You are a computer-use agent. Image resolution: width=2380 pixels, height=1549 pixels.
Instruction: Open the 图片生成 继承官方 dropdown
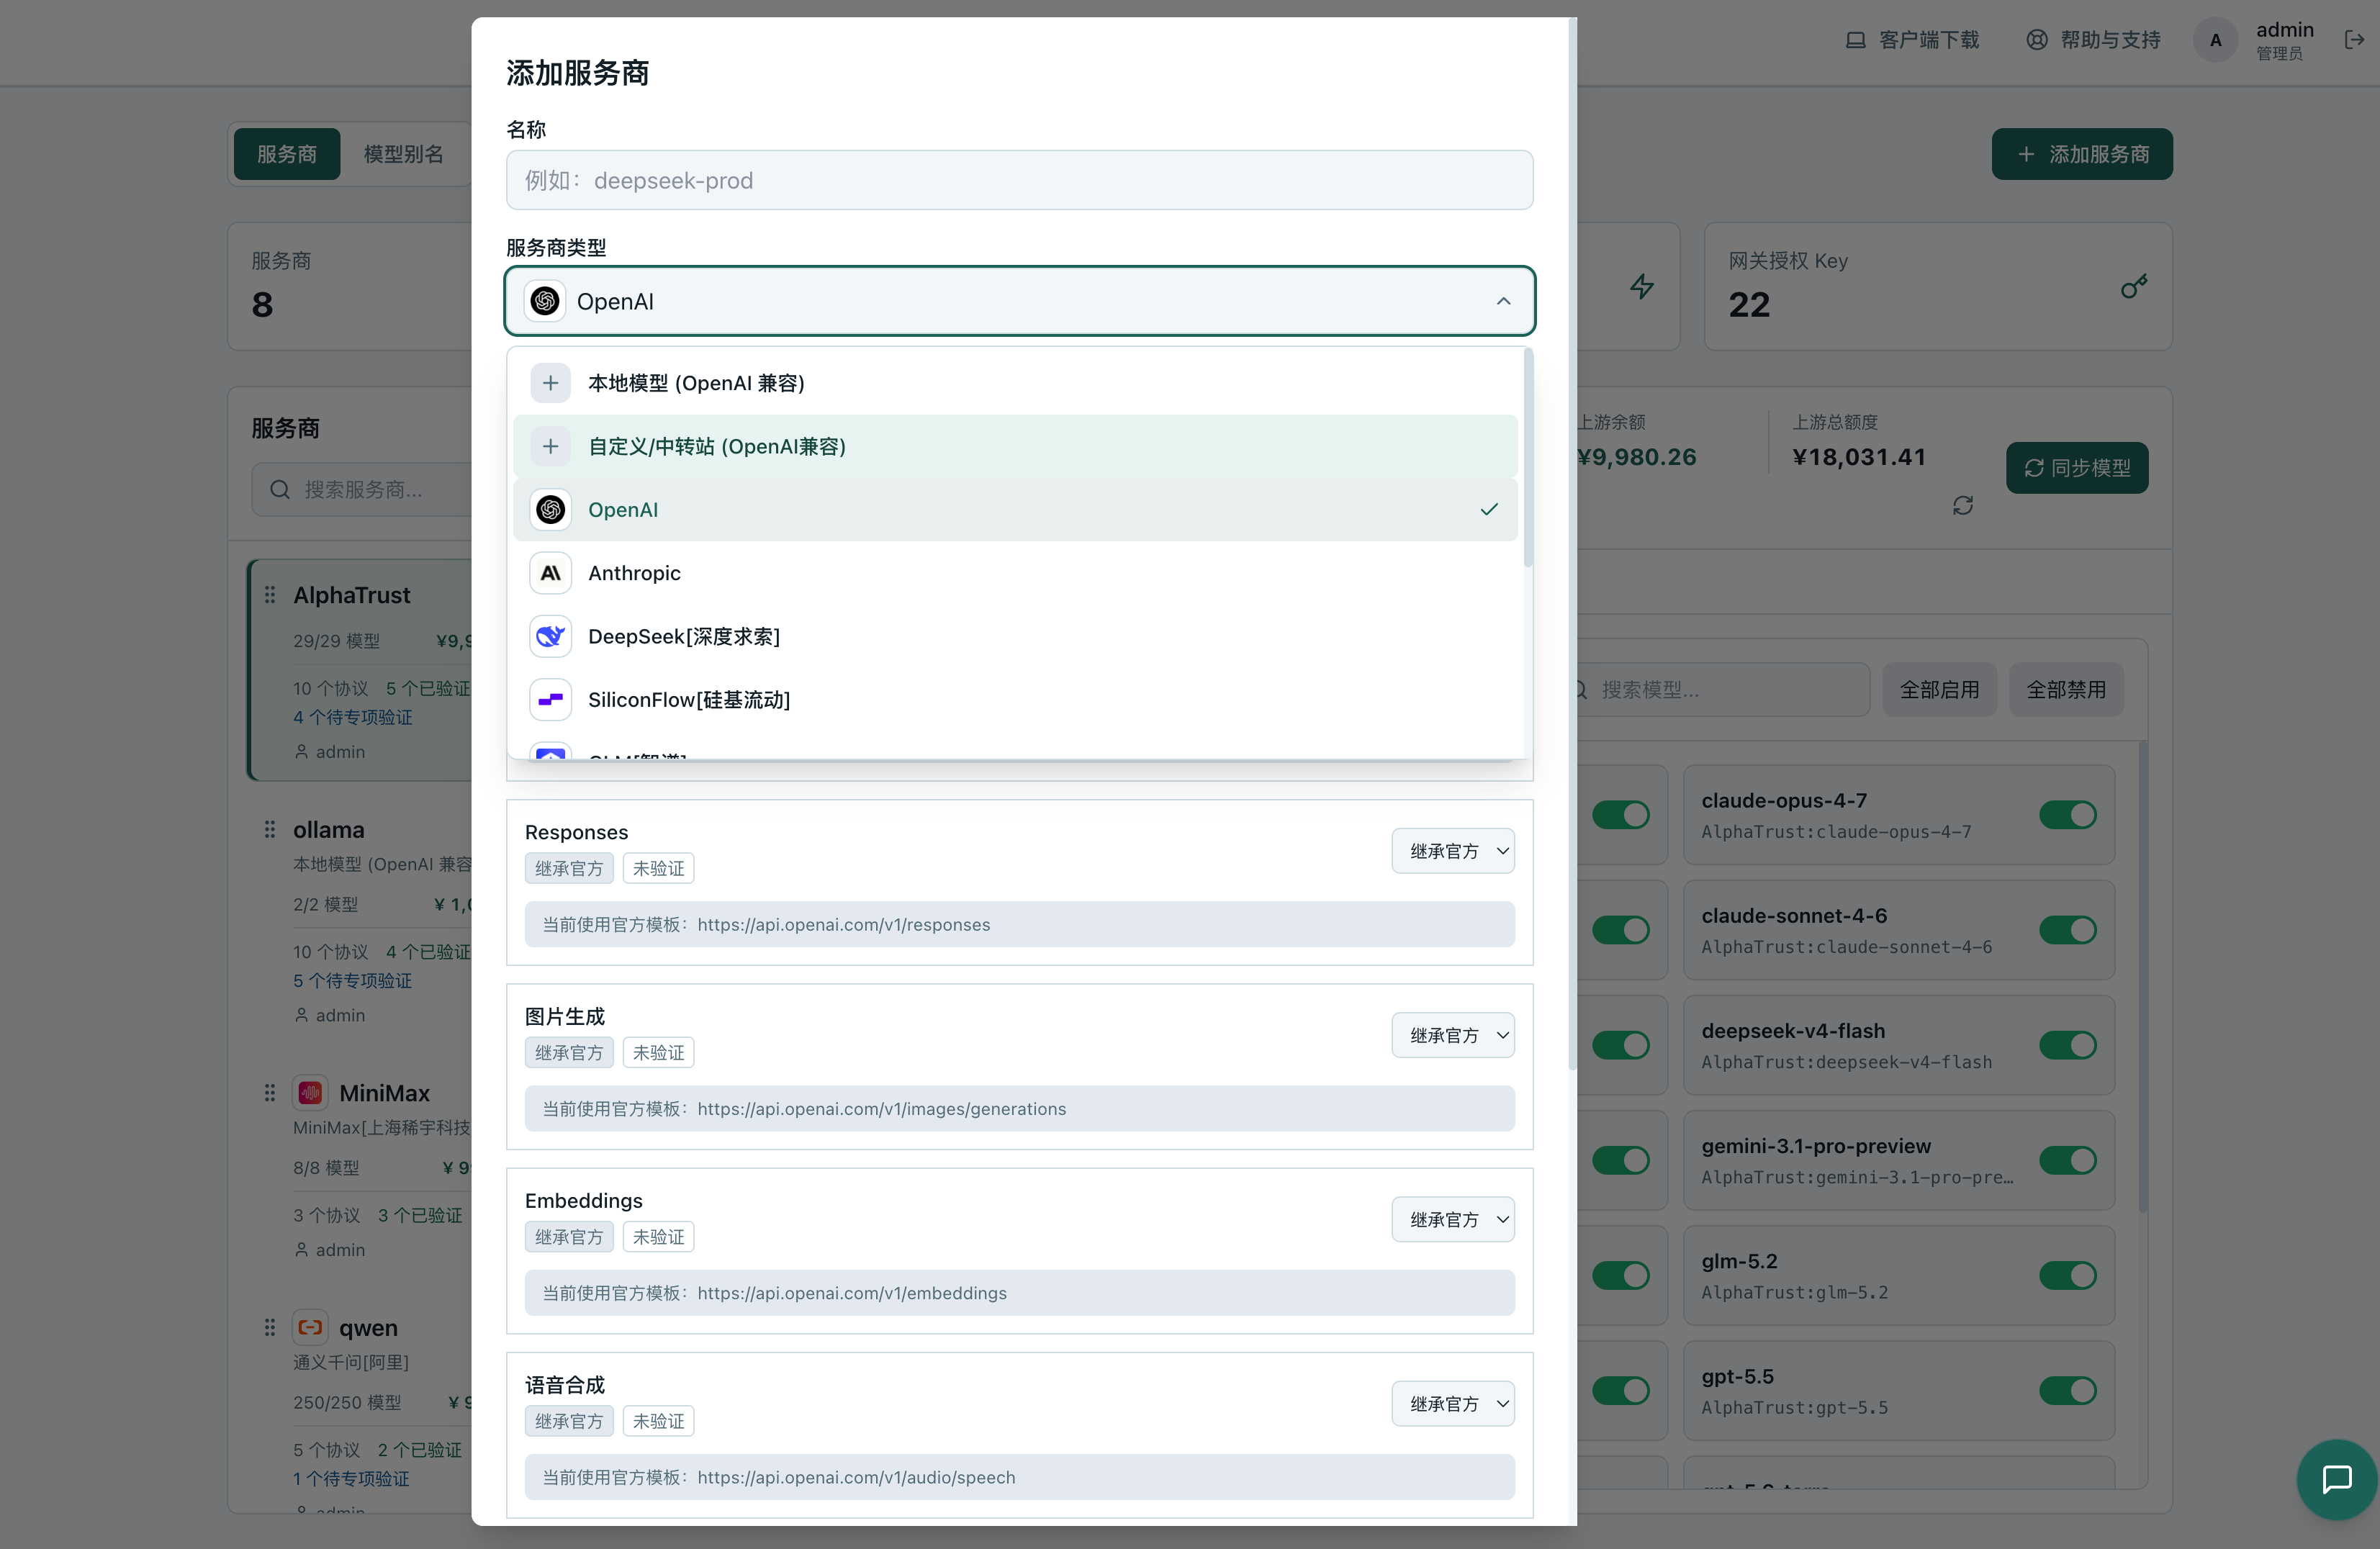tap(1453, 1035)
